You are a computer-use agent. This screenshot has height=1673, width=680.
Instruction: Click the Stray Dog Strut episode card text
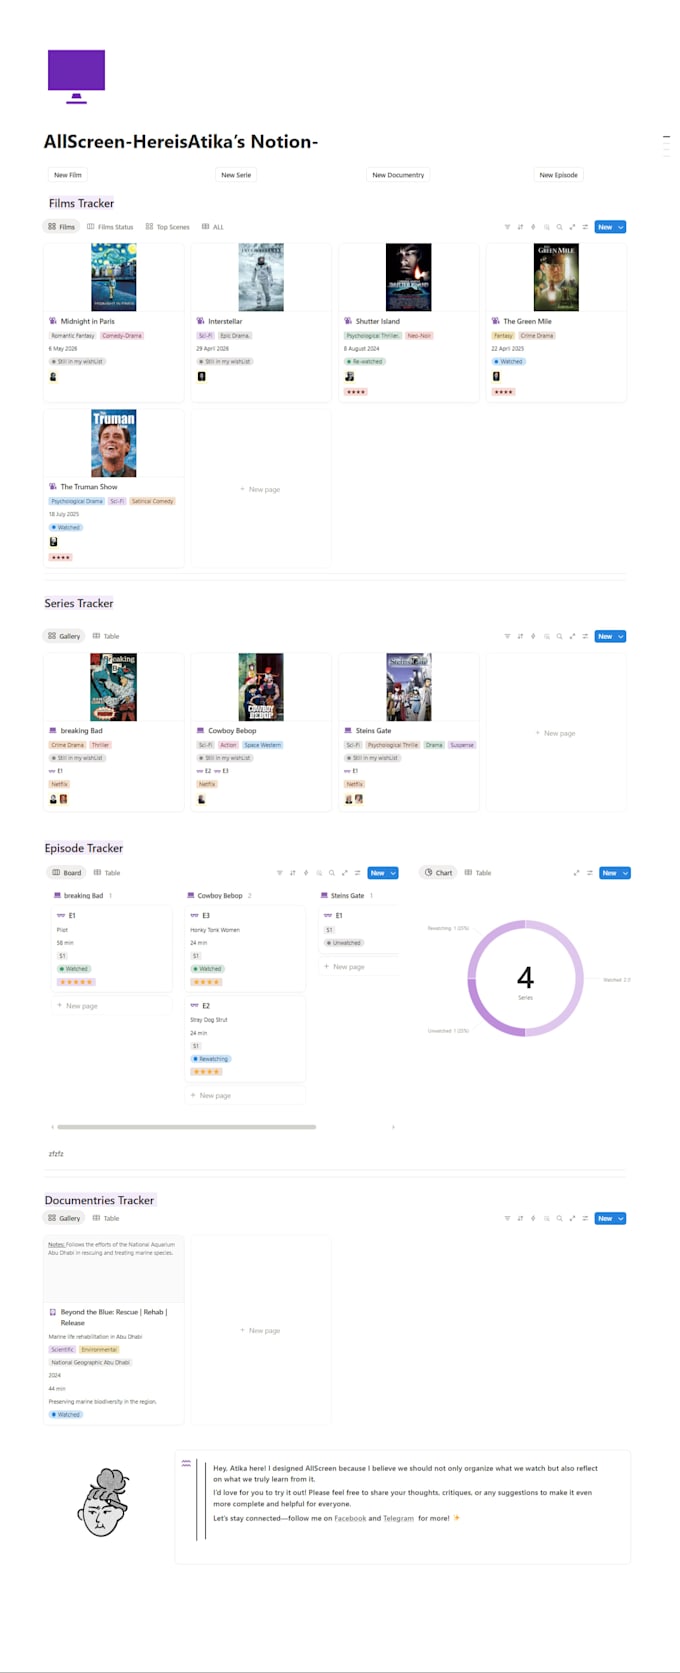(x=207, y=1020)
